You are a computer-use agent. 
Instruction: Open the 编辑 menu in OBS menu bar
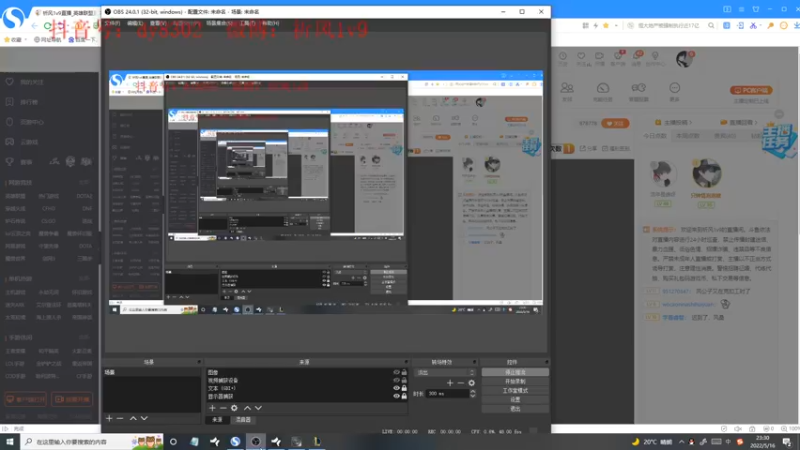click(x=135, y=23)
